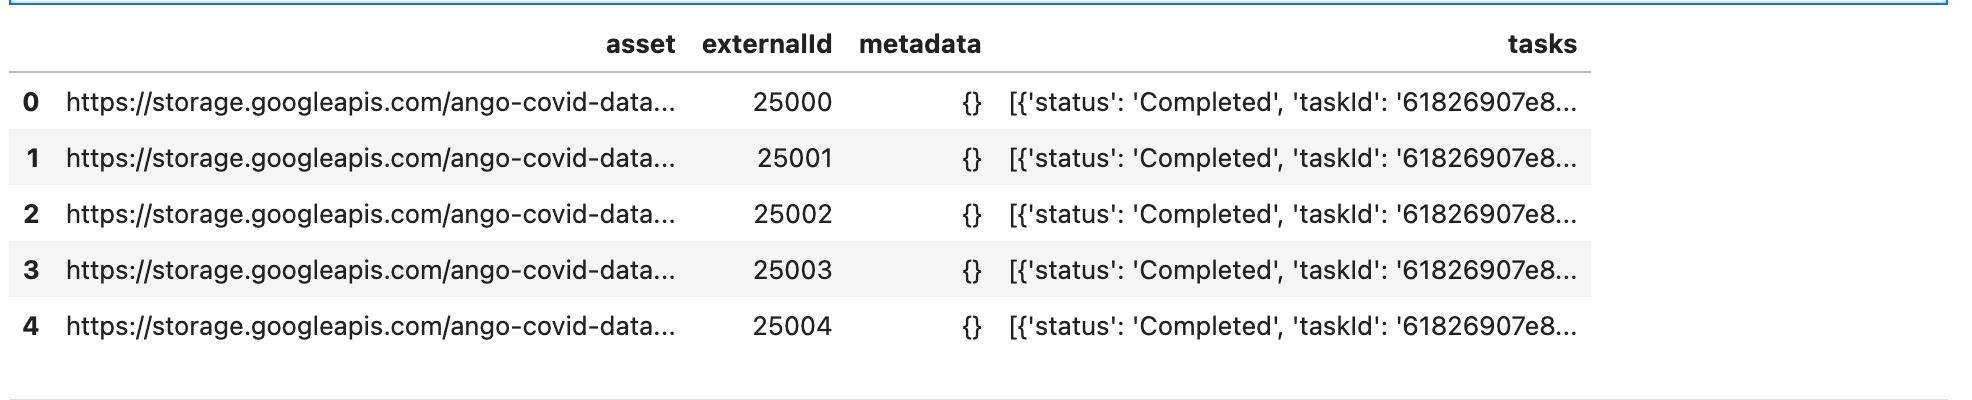This screenshot has width=1972, height=400.
Task: Open the asset URL in row 2
Action: pyautogui.click(x=371, y=214)
